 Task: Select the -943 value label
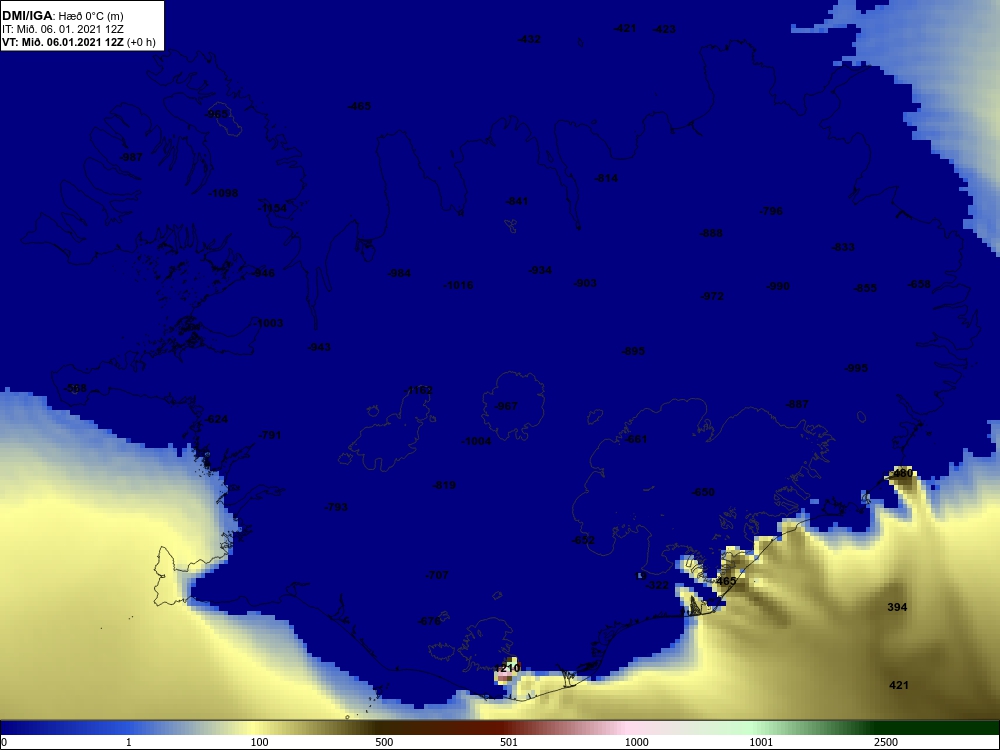point(319,348)
